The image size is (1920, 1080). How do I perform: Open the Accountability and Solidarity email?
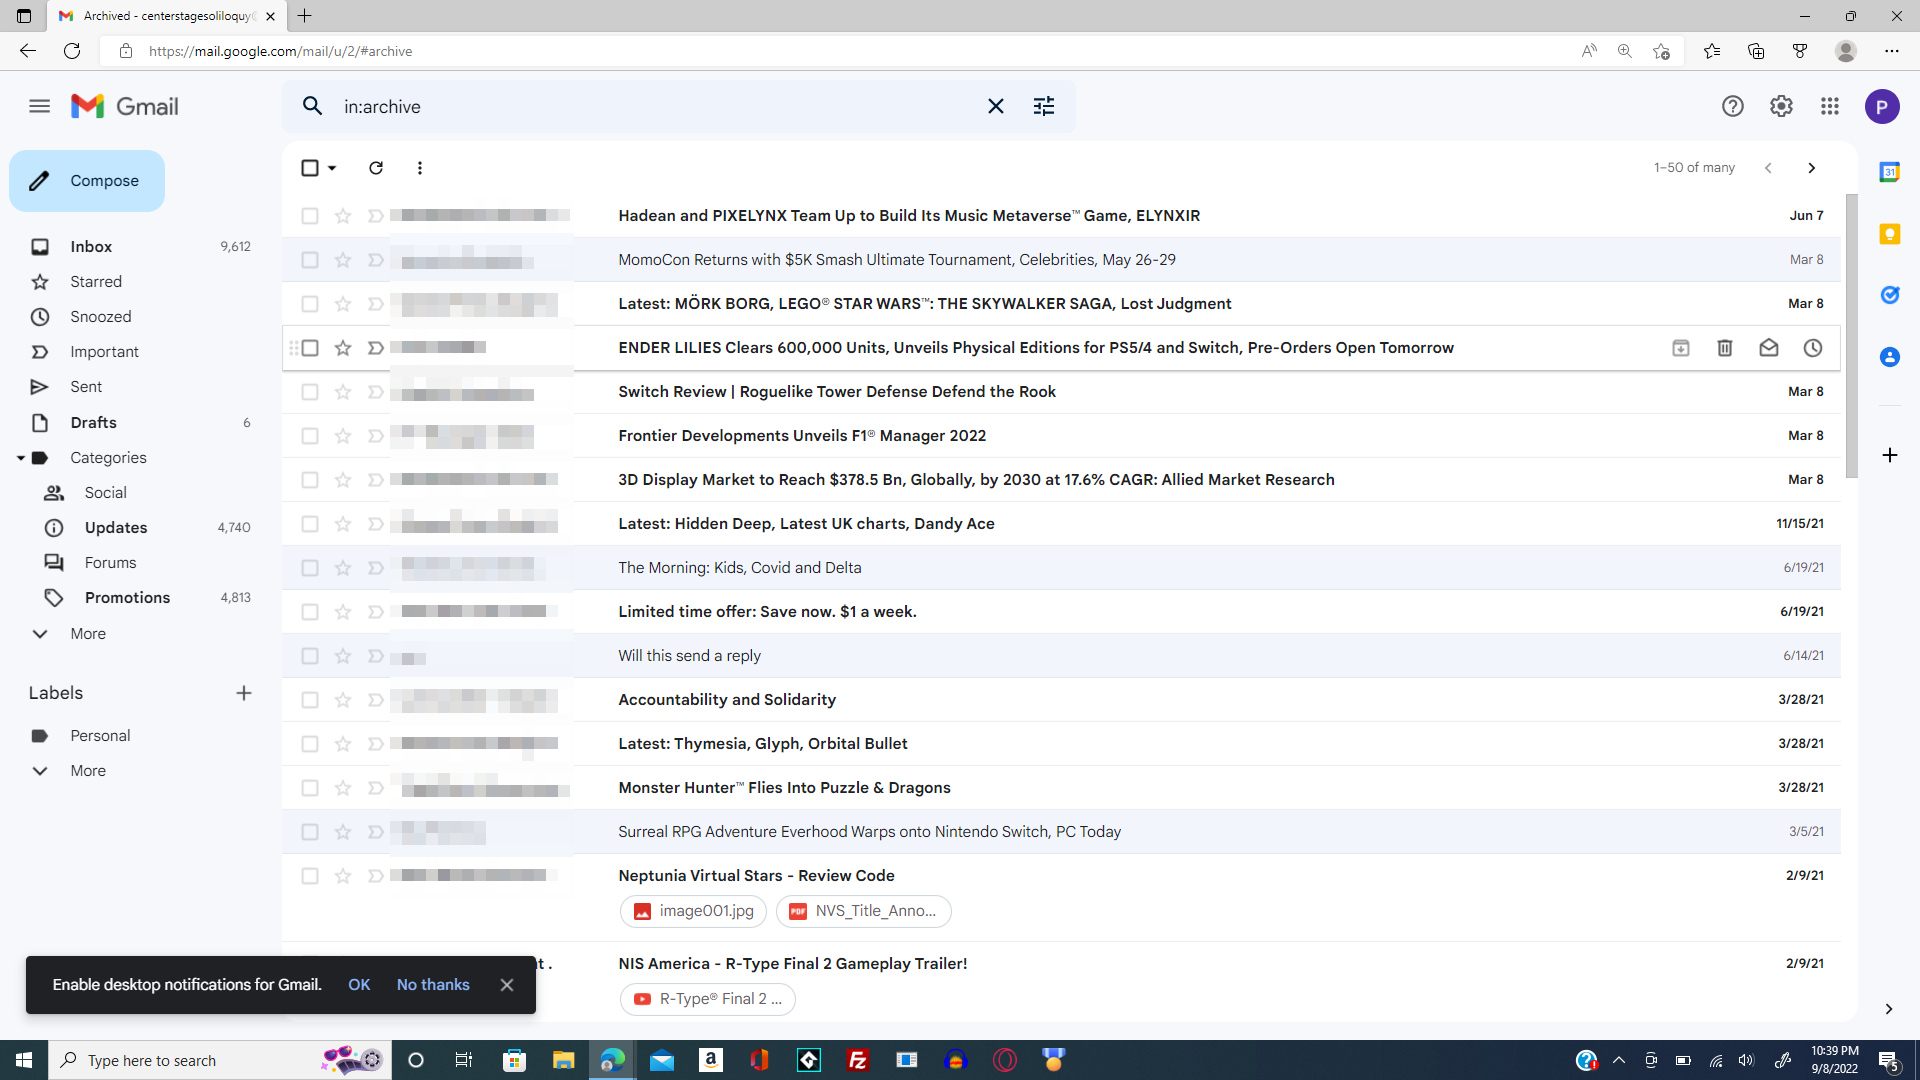[x=1061, y=700]
